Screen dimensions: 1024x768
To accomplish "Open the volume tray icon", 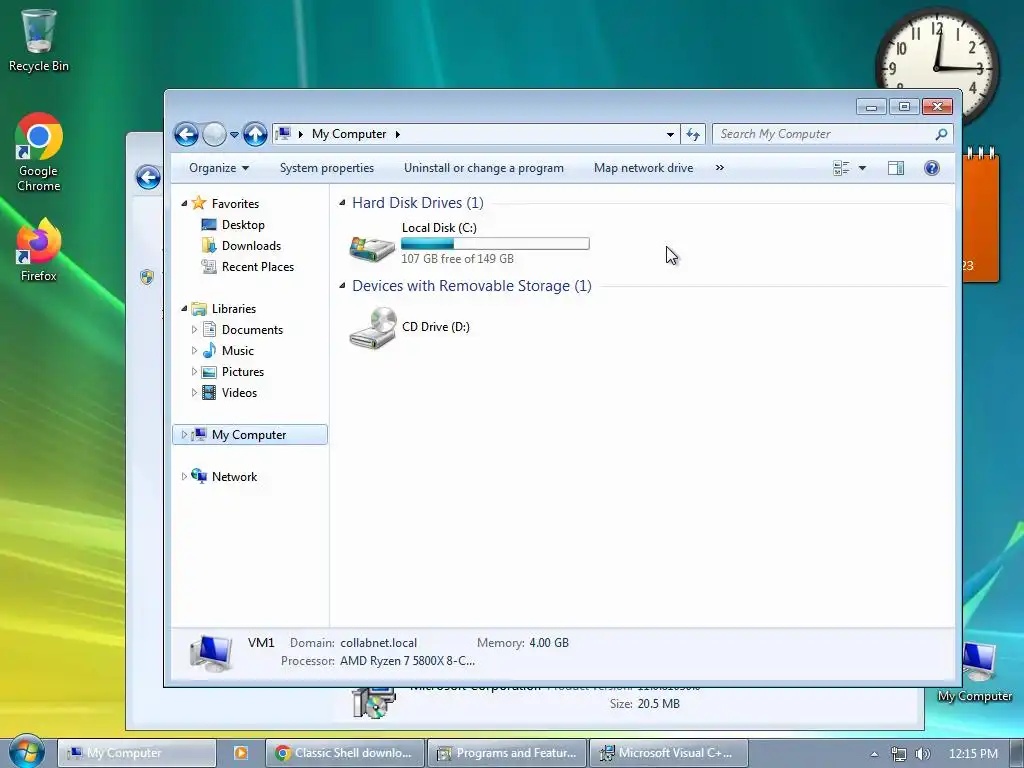I will [922, 754].
